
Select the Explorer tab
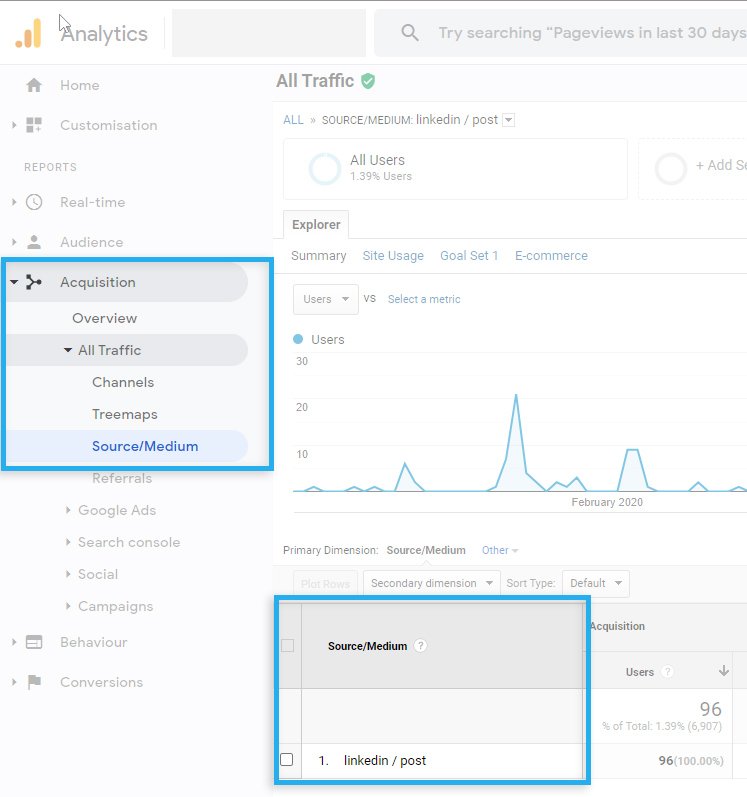tap(316, 225)
